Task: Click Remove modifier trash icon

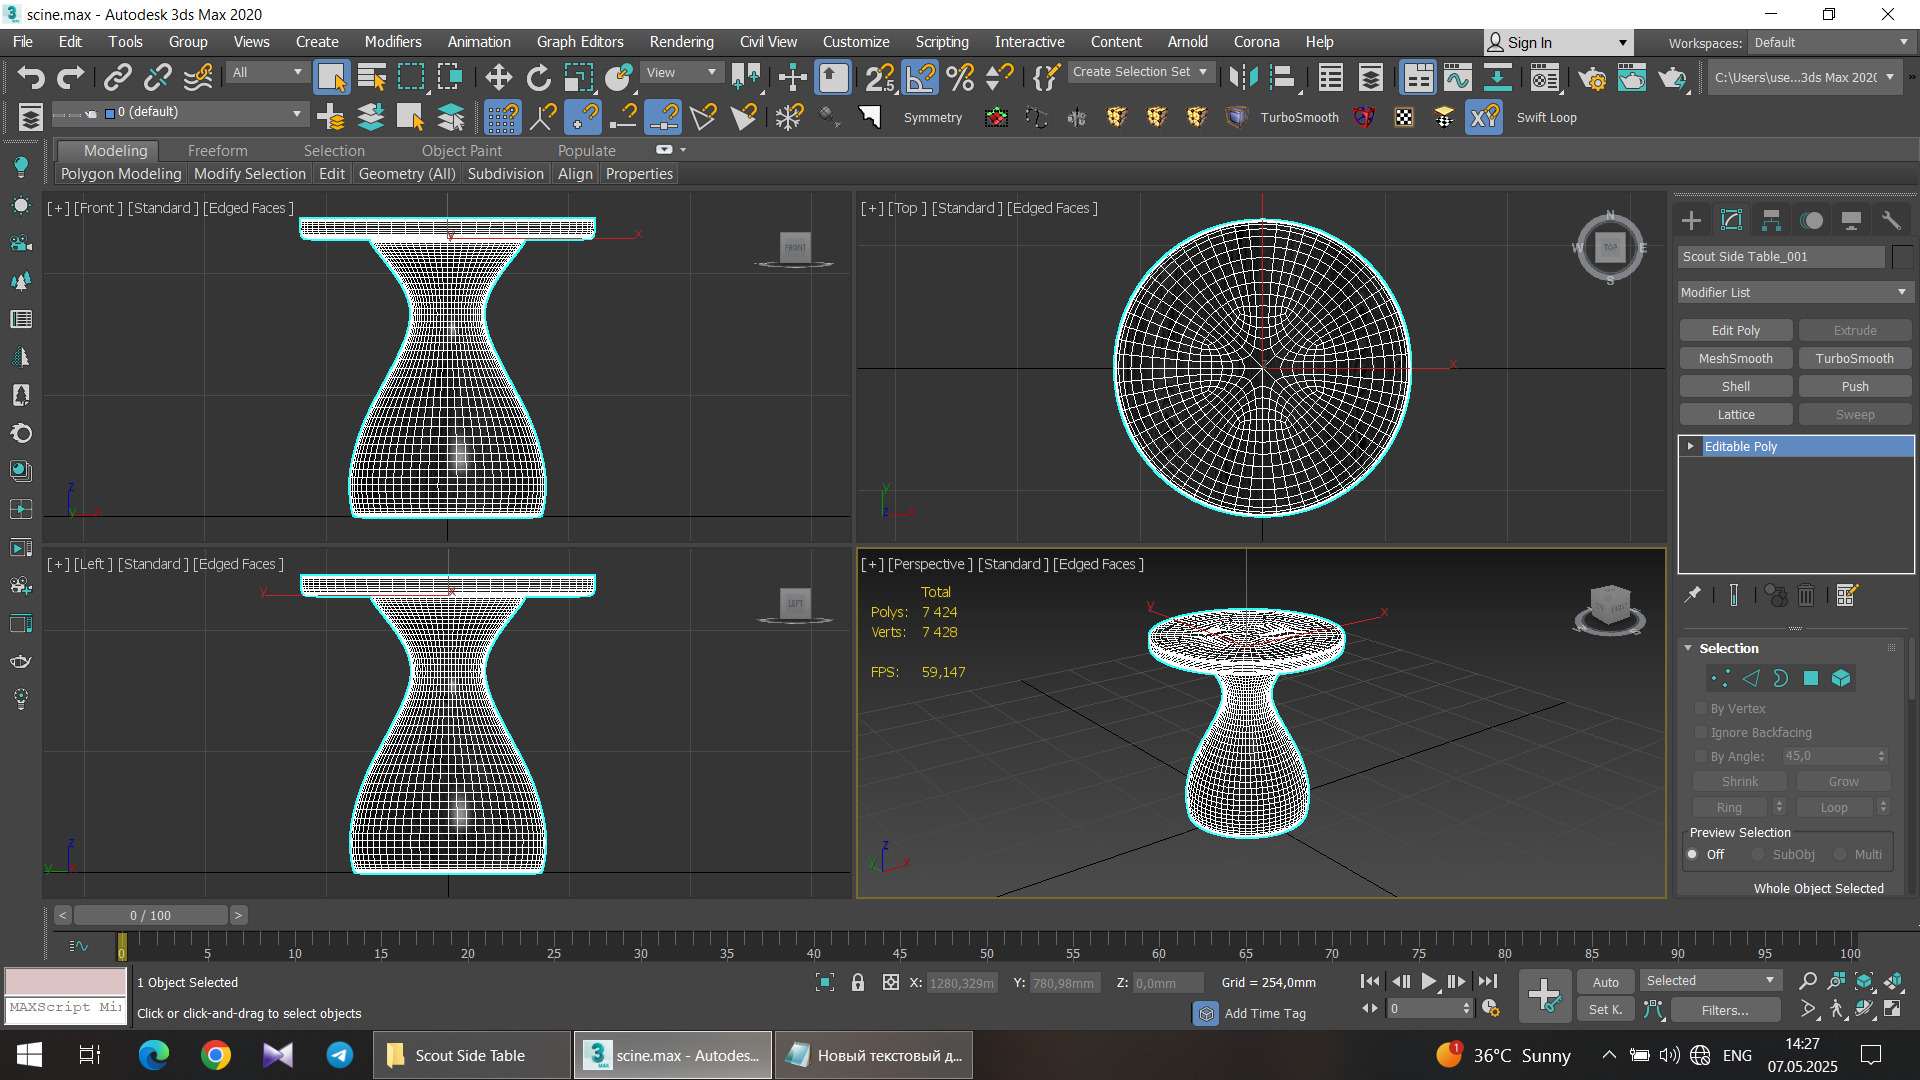Action: tap(1806, 595)
